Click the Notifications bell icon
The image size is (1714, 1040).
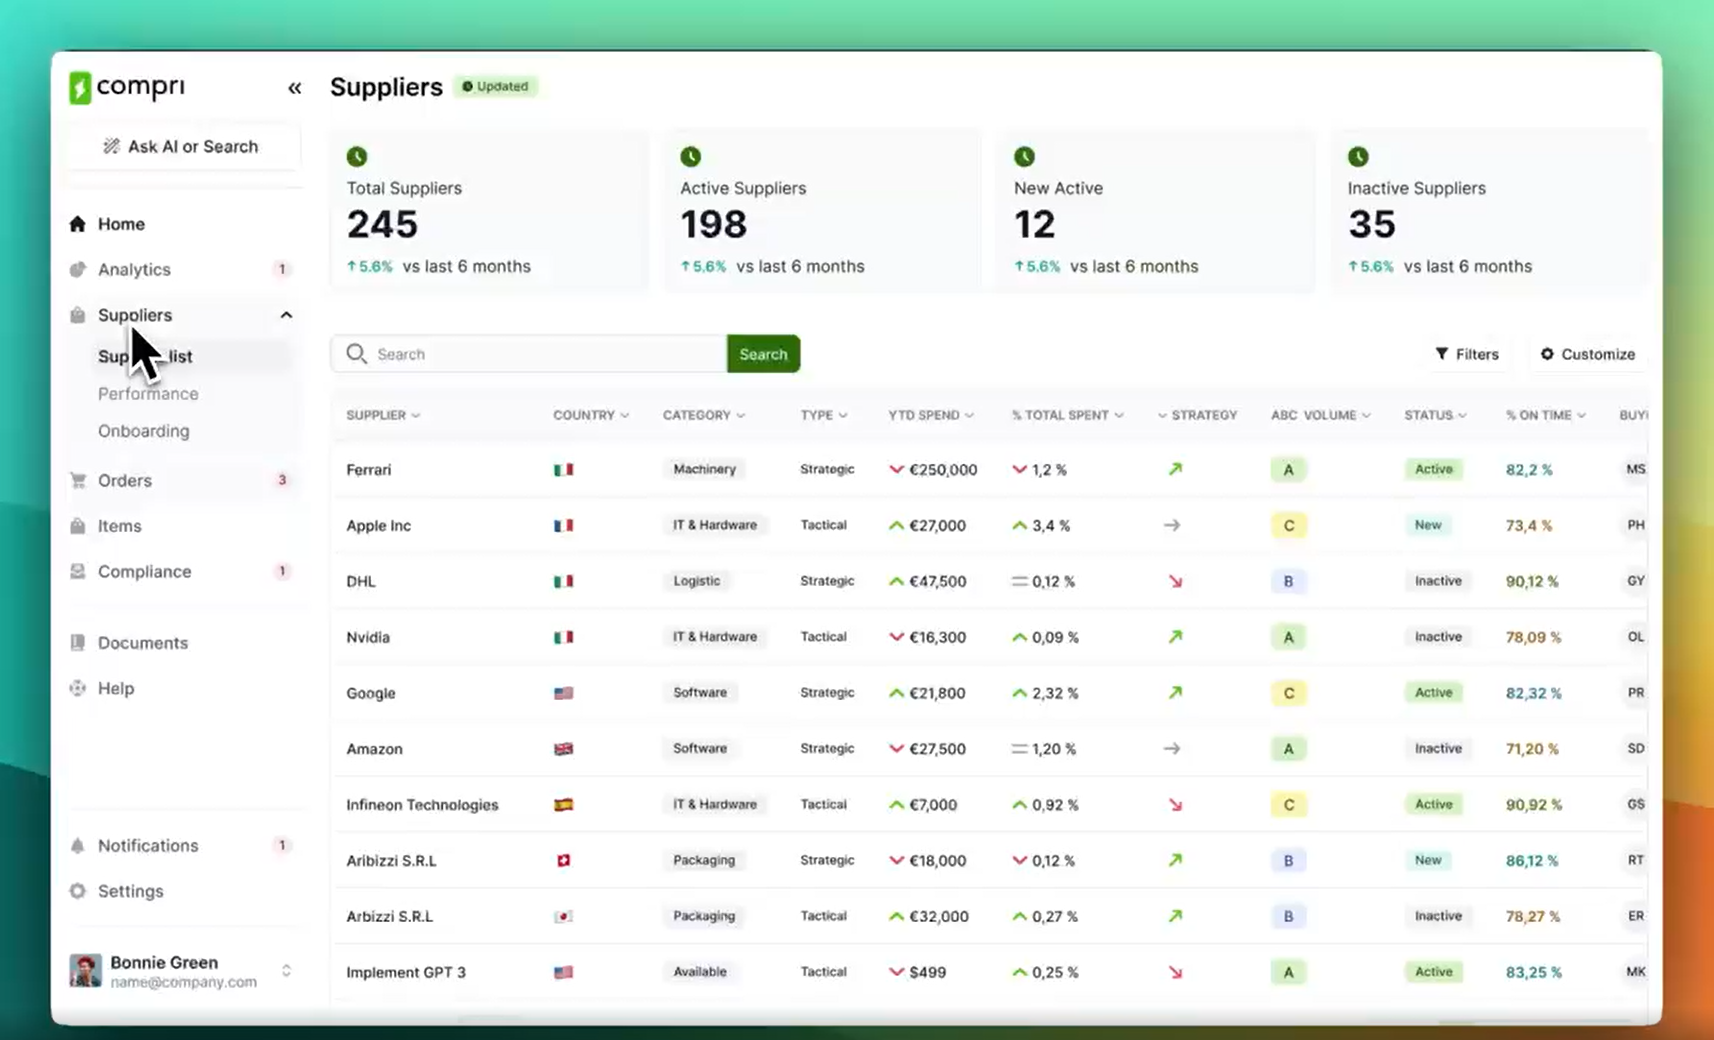pyautogui.click(x=78, y=846)
